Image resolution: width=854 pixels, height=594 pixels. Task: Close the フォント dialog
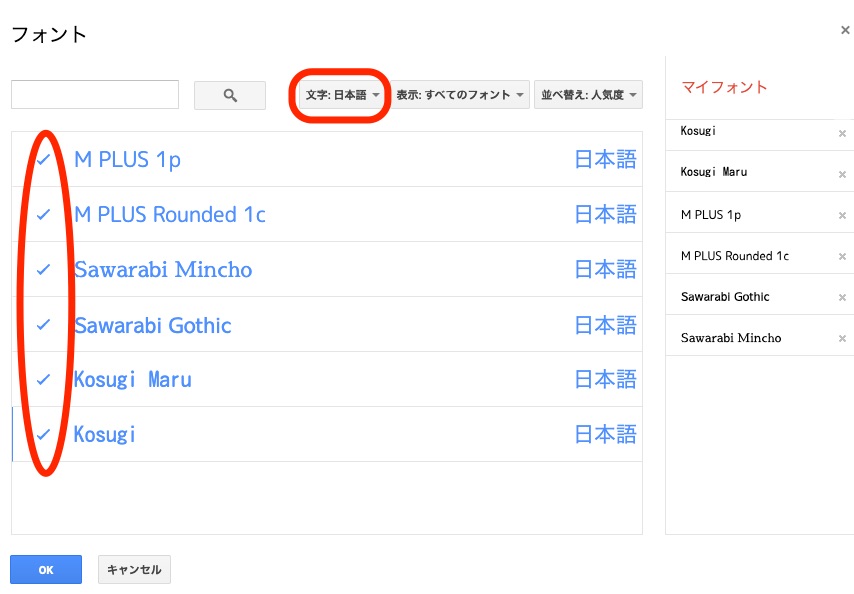click(845, 30)
